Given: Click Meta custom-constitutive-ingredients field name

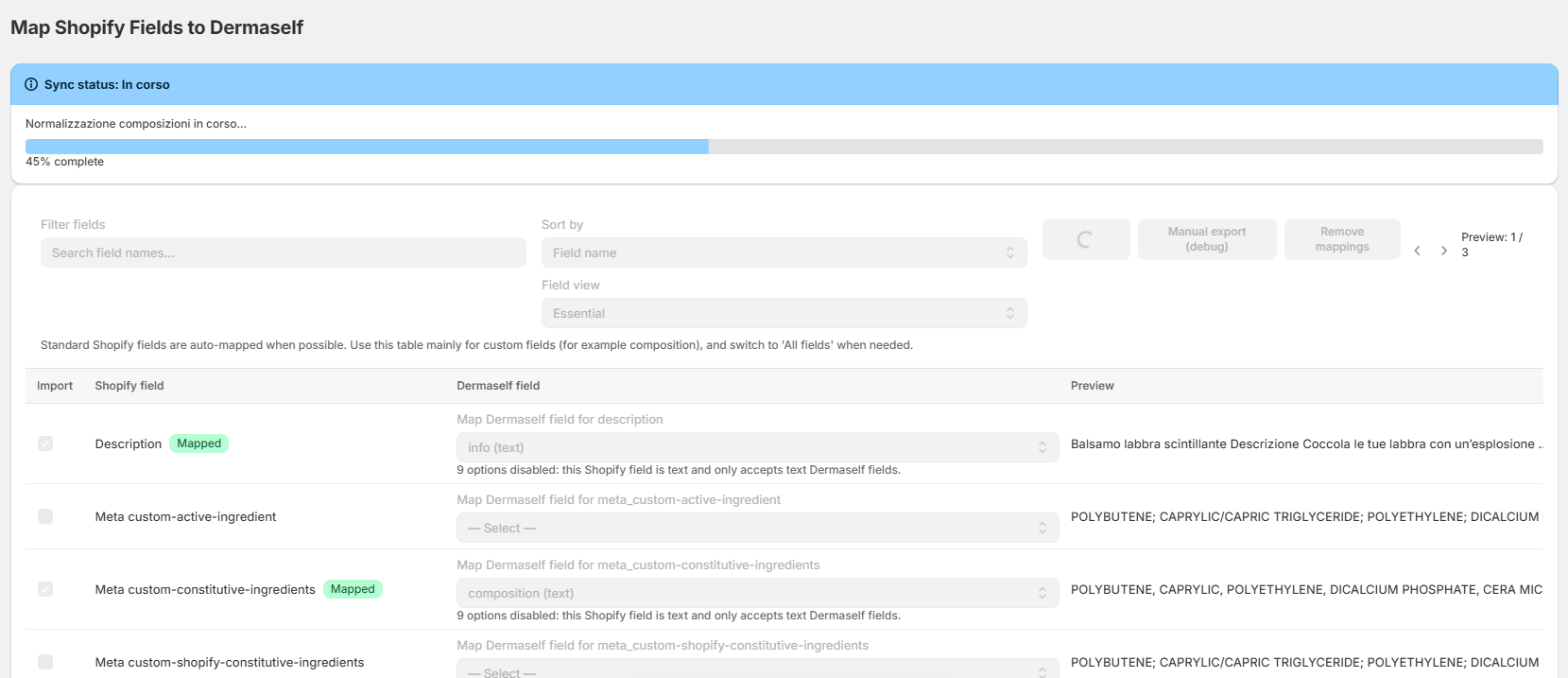Looking at the screenshot, I should click(205, 589).
